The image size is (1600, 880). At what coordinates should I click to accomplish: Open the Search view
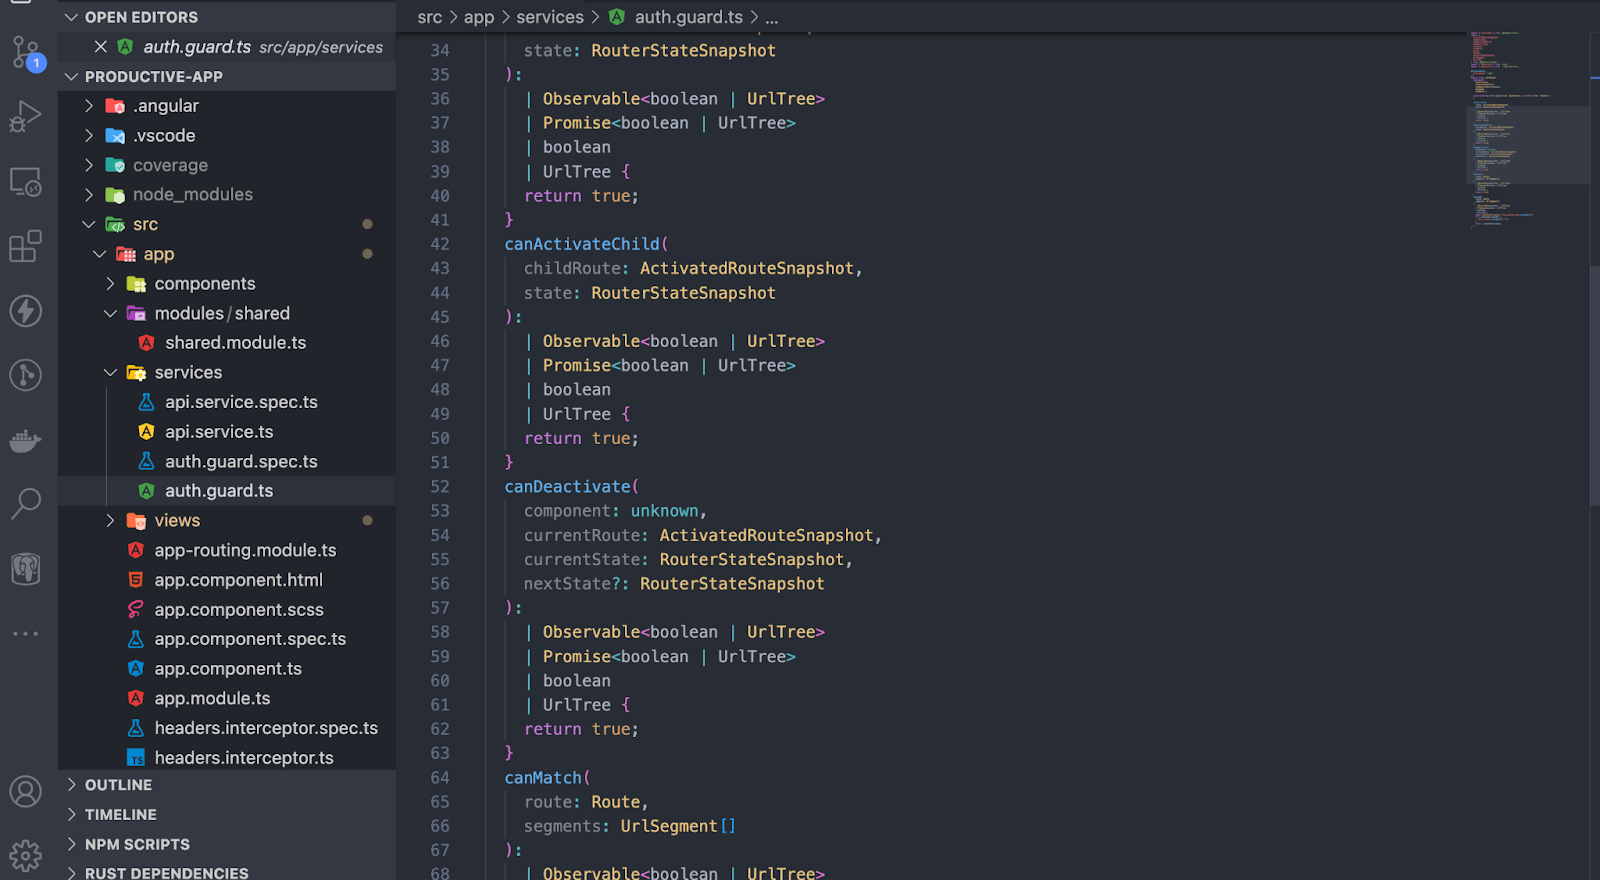tap(26, 504)
